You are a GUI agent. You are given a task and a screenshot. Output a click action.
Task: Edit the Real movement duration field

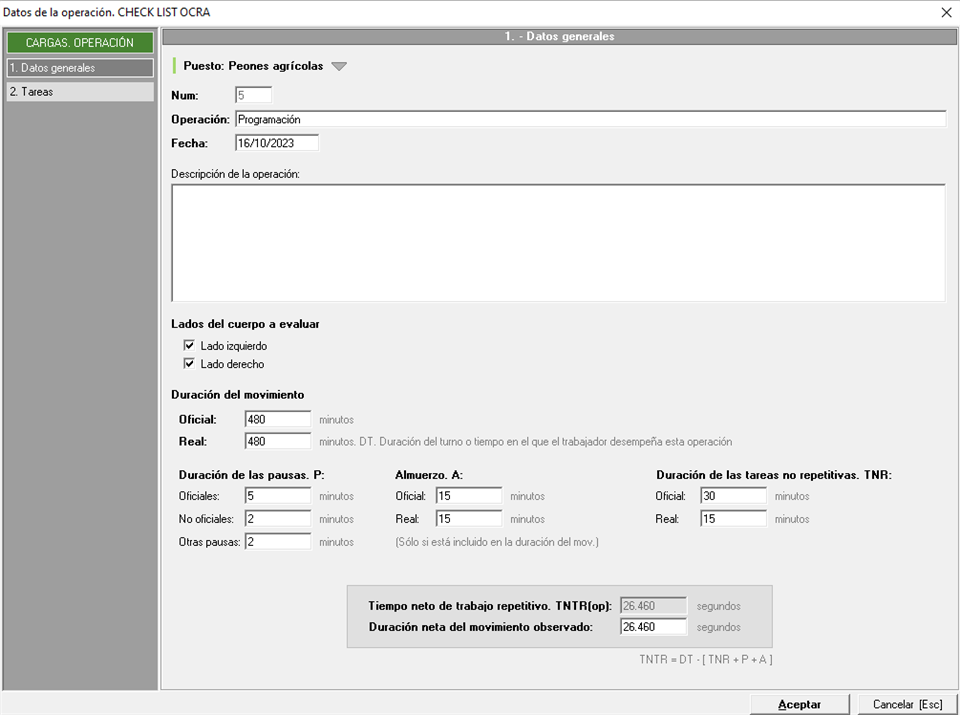click(x=277, y=441)
